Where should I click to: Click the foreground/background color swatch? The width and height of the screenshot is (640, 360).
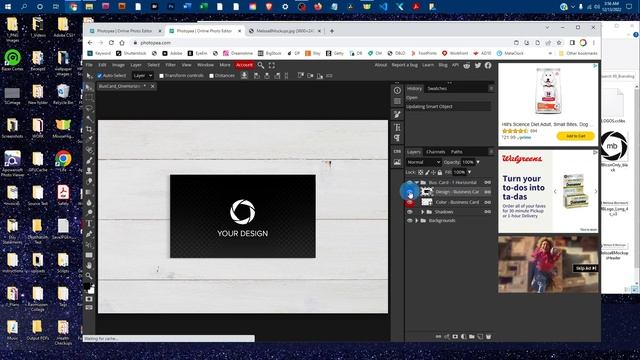[x=89, y=288]
